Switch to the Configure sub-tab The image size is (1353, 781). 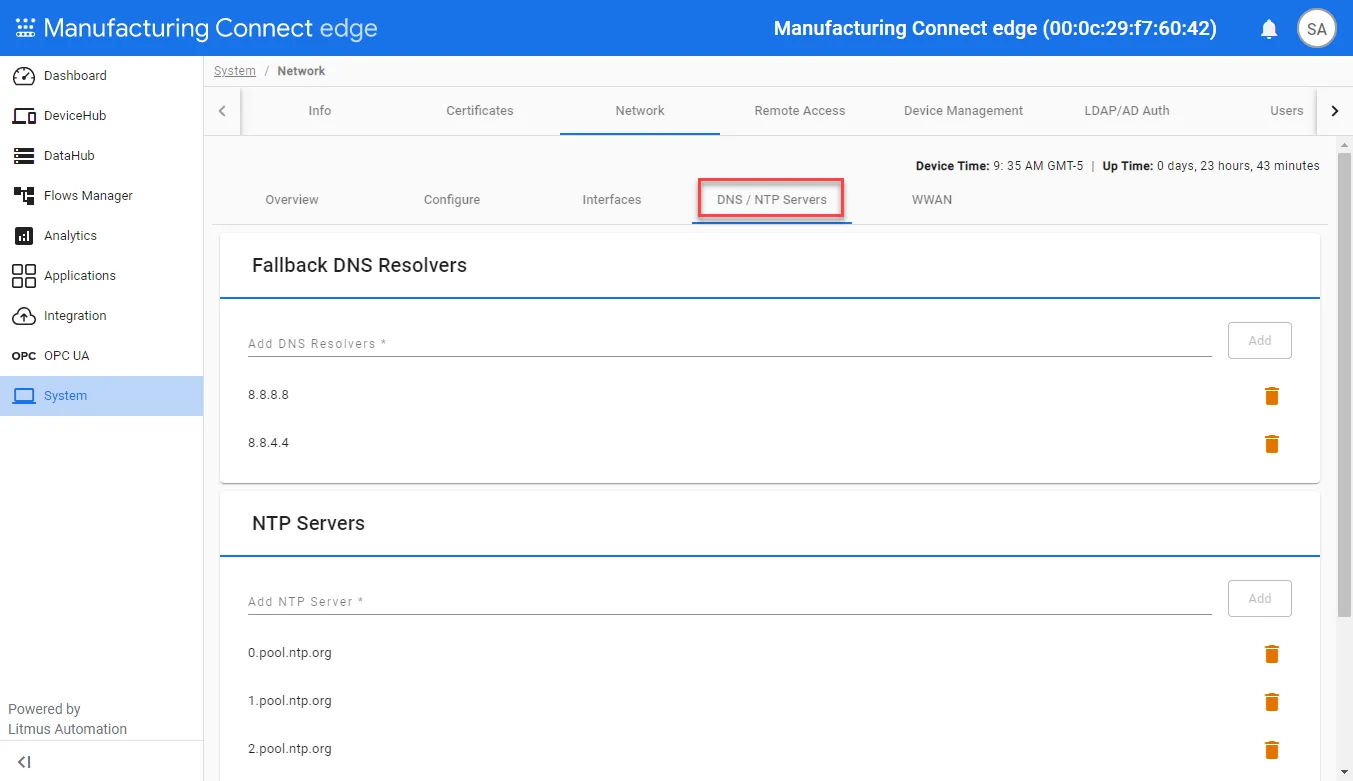452,200
